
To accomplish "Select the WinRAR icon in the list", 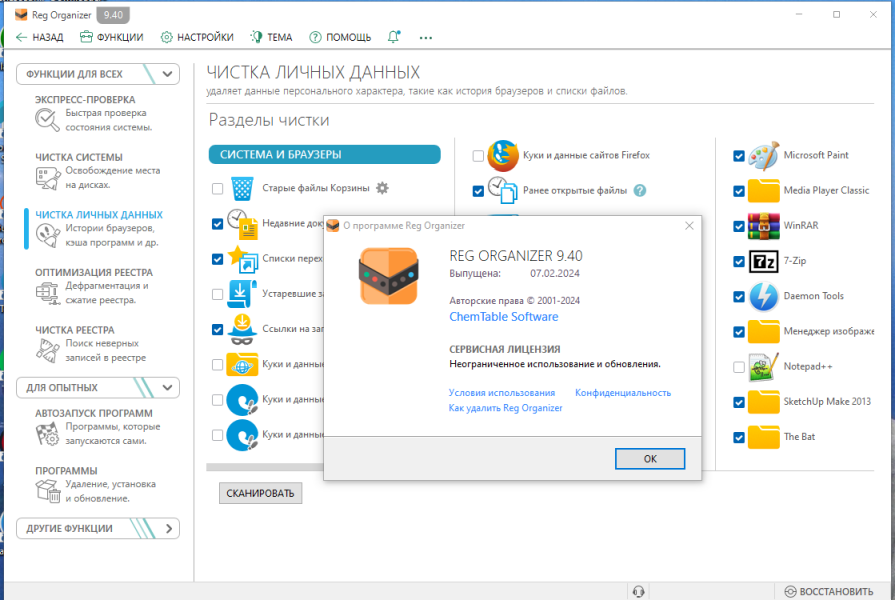I will pos(763,226).
